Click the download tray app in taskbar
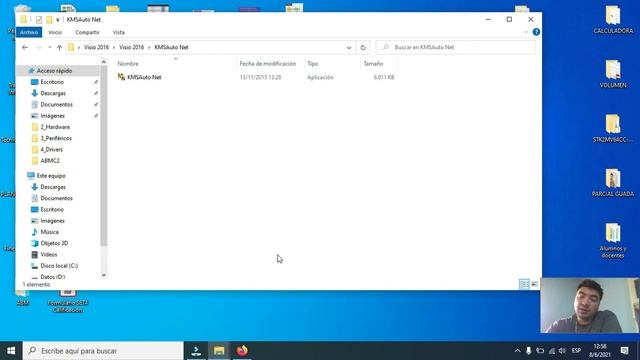 click(196, 351)
